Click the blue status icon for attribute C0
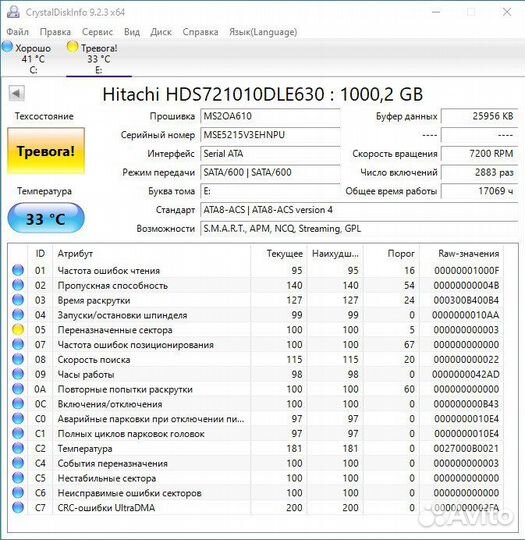The height and width of the screenshot is (540, 525). 18,418
